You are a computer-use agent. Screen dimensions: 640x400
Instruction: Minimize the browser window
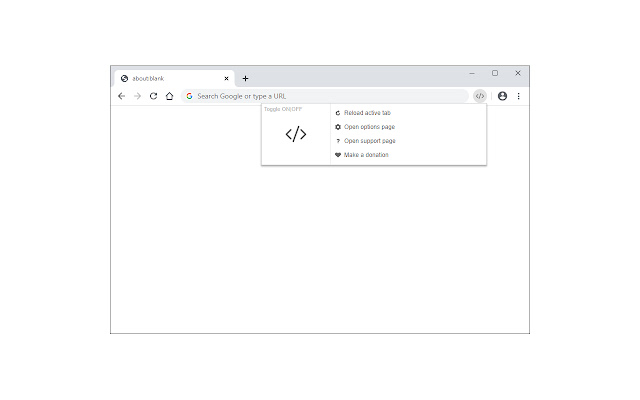[x=472, y=73]
